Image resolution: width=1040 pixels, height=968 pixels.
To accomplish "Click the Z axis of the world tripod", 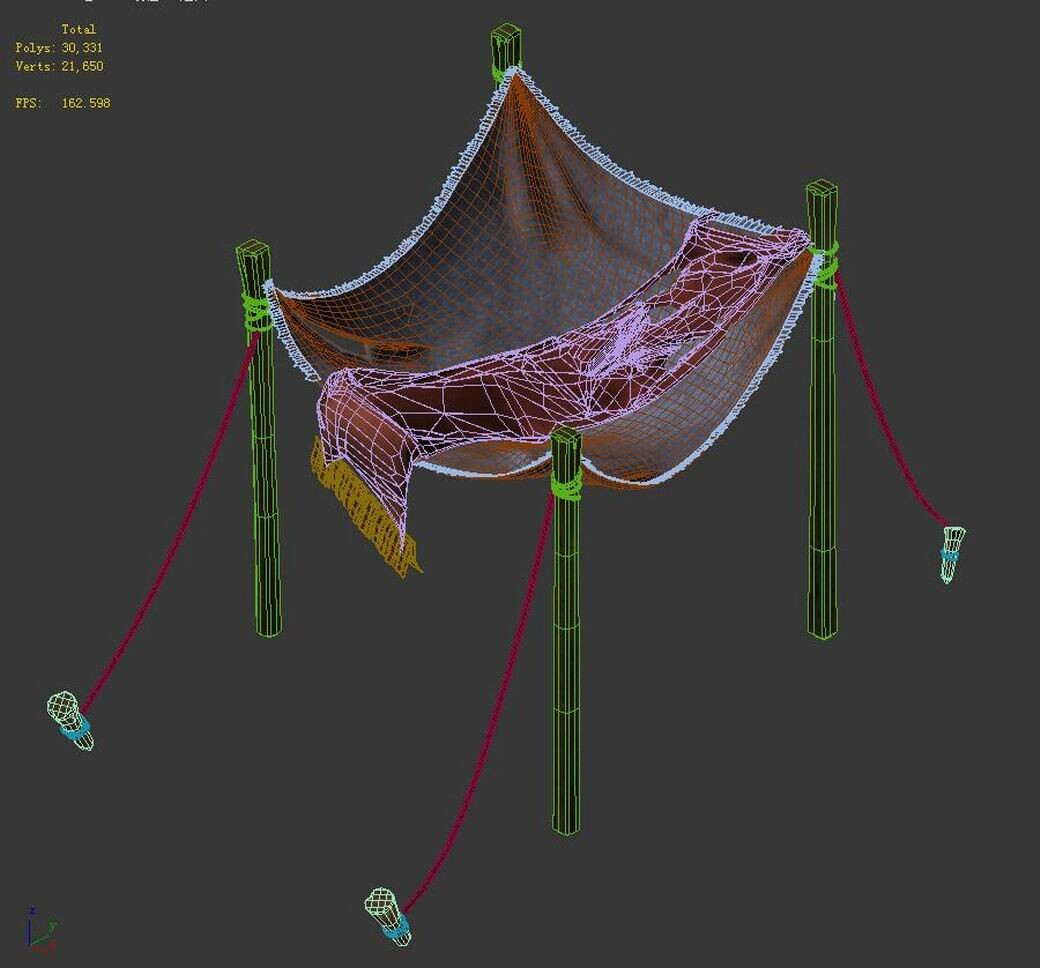I will click(29, 932).
